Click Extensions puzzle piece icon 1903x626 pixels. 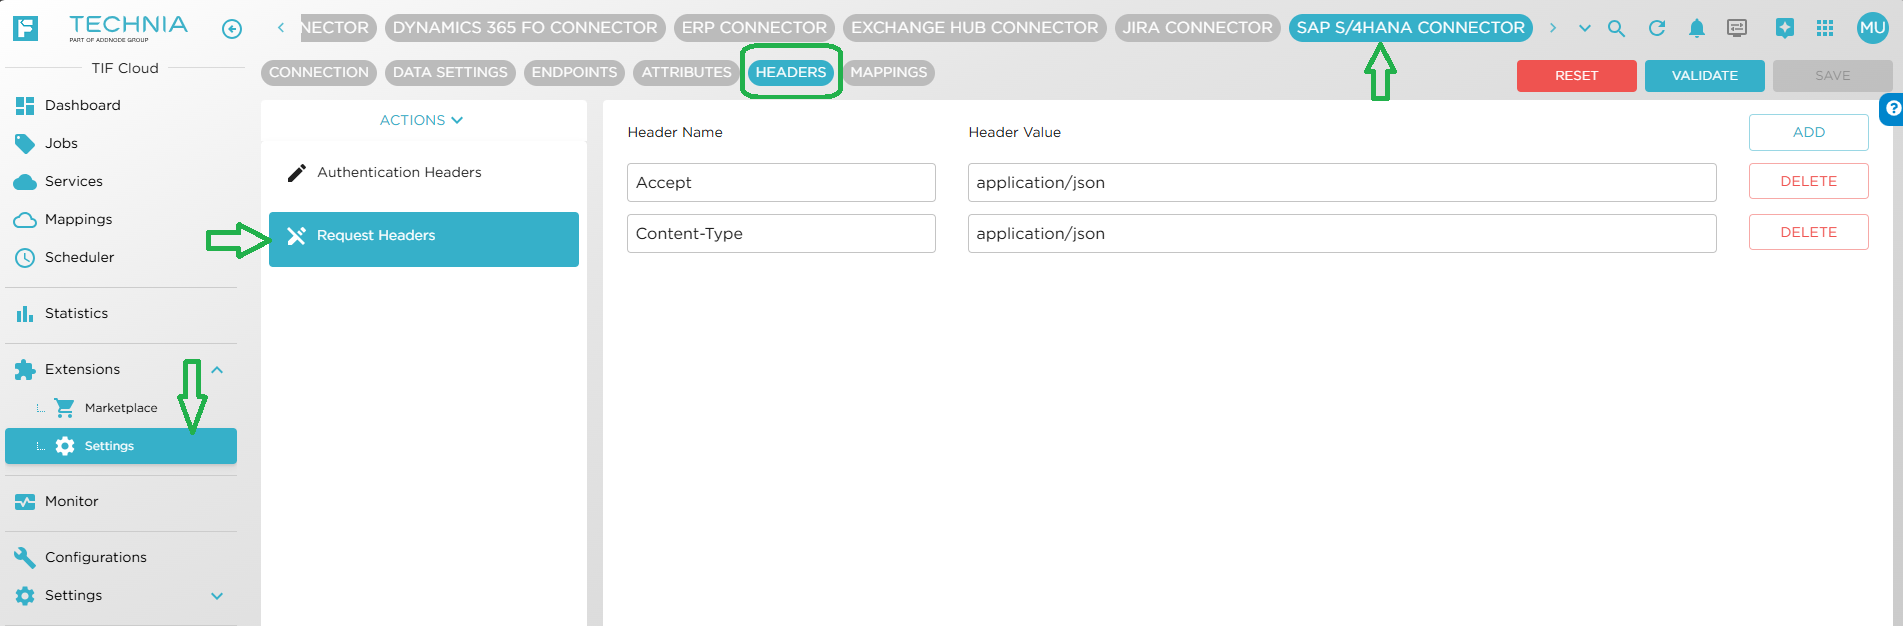click(x=25, y=369)
